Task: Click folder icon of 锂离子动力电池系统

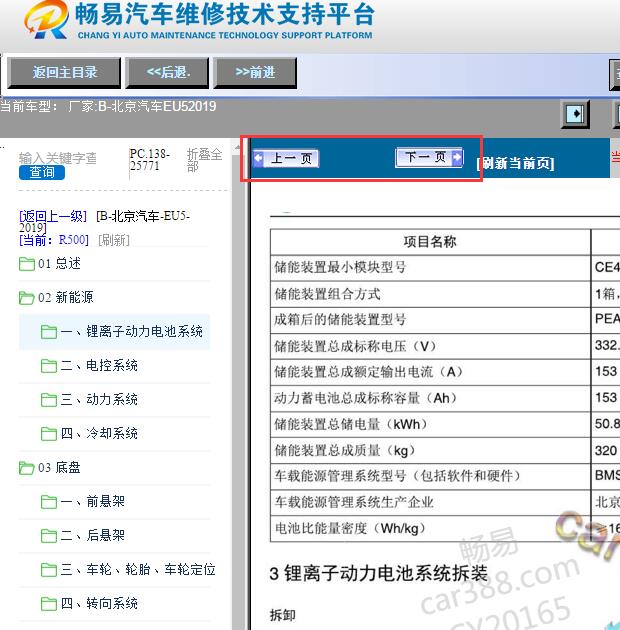Action: 49,332
